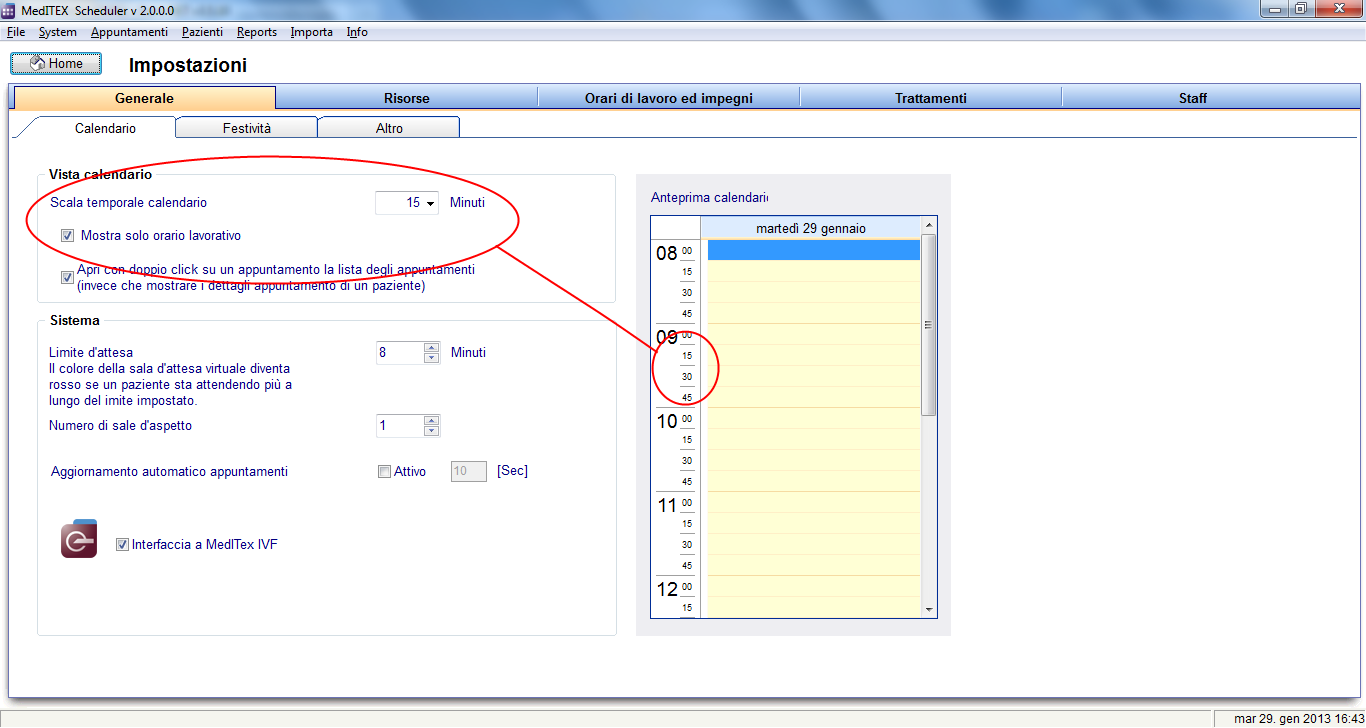Decrease 'Numero di sale d'aspetto' value
The height and width of the screenshot is (728, 1366).
pyautogui.click(x=432, y=431)
